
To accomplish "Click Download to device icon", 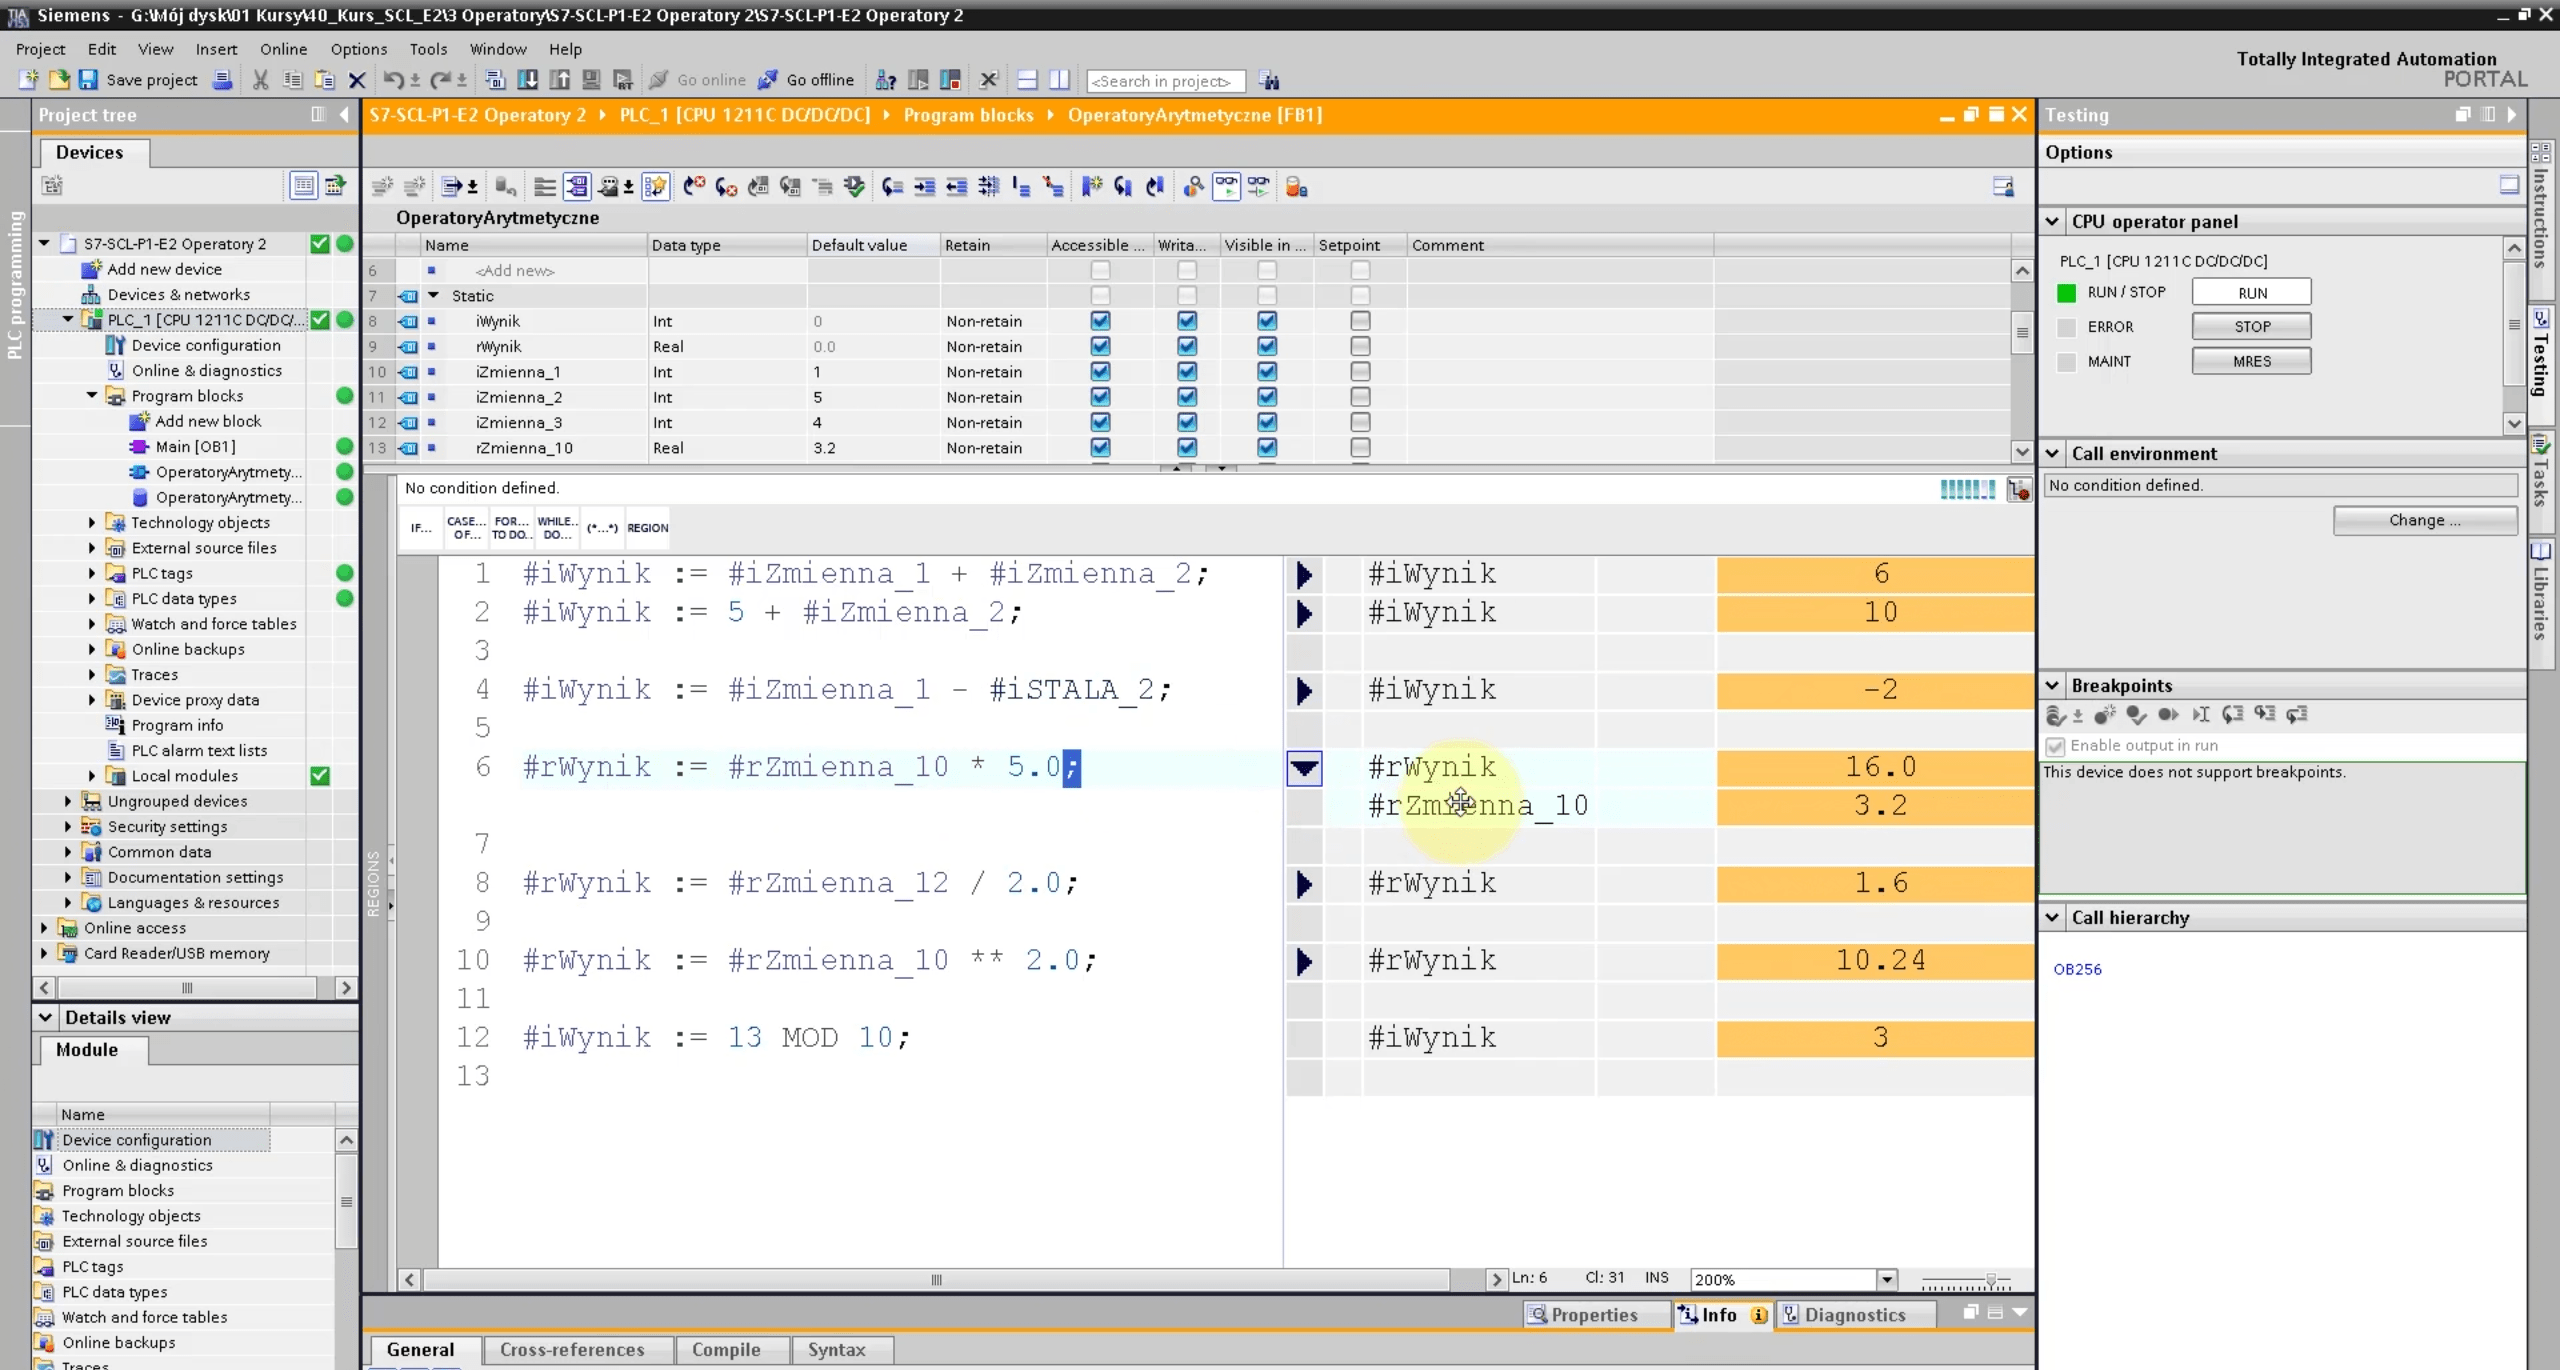I will coord(527,80).
